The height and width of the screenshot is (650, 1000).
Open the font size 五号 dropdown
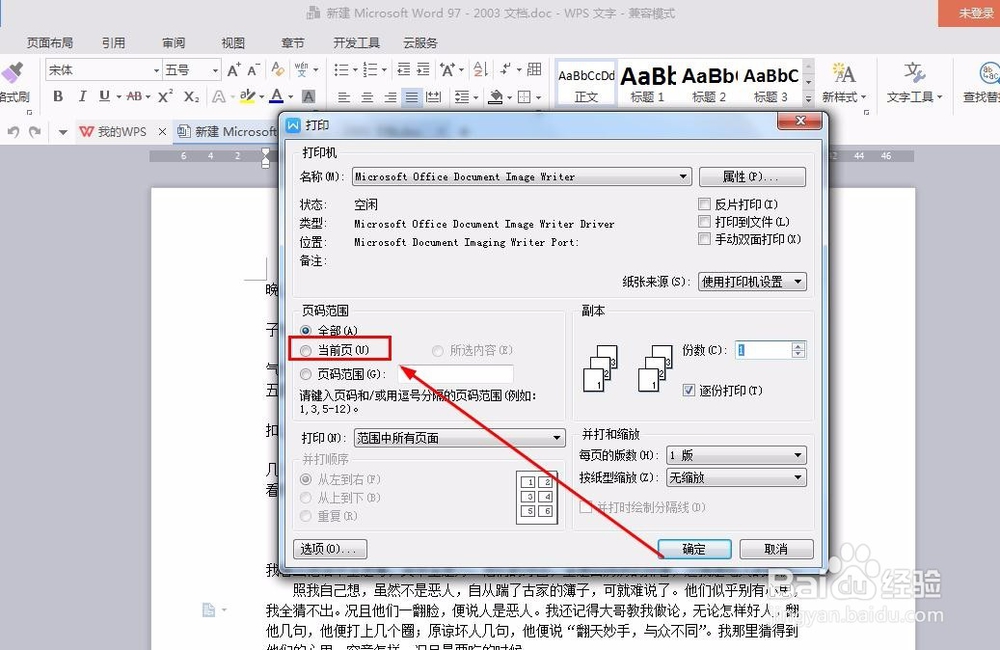tap(215, 70)
